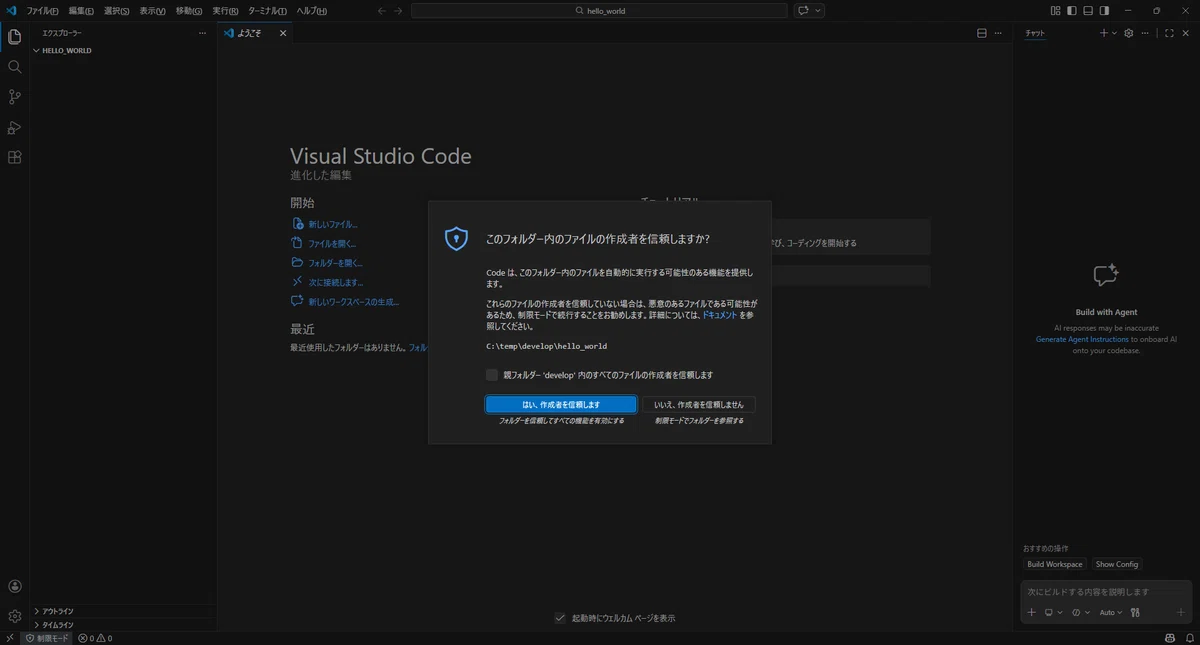The image size is (1200, 645).
Task: Start a new chat with plus icon
Action: pos(1104,33)
